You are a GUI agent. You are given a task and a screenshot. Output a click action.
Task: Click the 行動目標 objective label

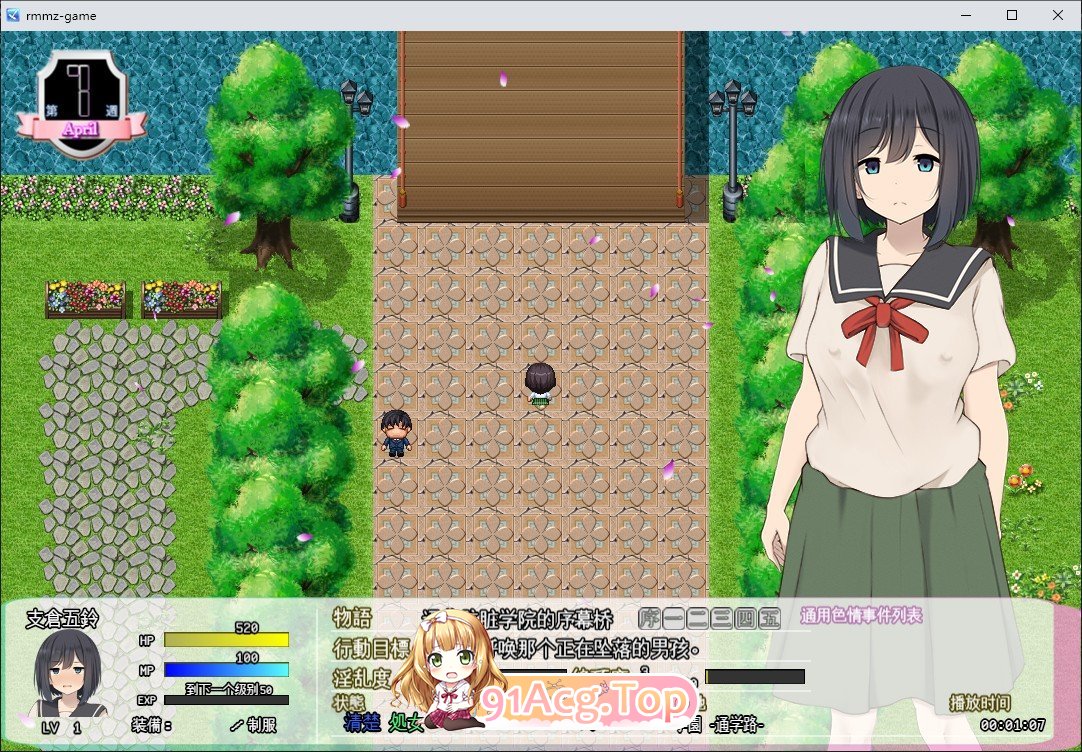tap(372, 649)
